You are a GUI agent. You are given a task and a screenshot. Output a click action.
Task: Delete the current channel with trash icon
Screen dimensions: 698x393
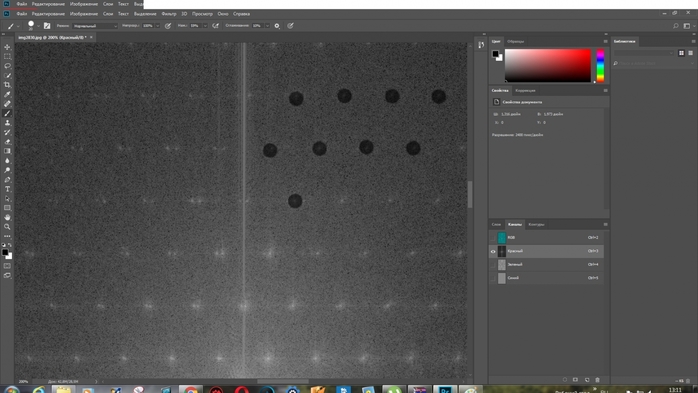(597, 380)
